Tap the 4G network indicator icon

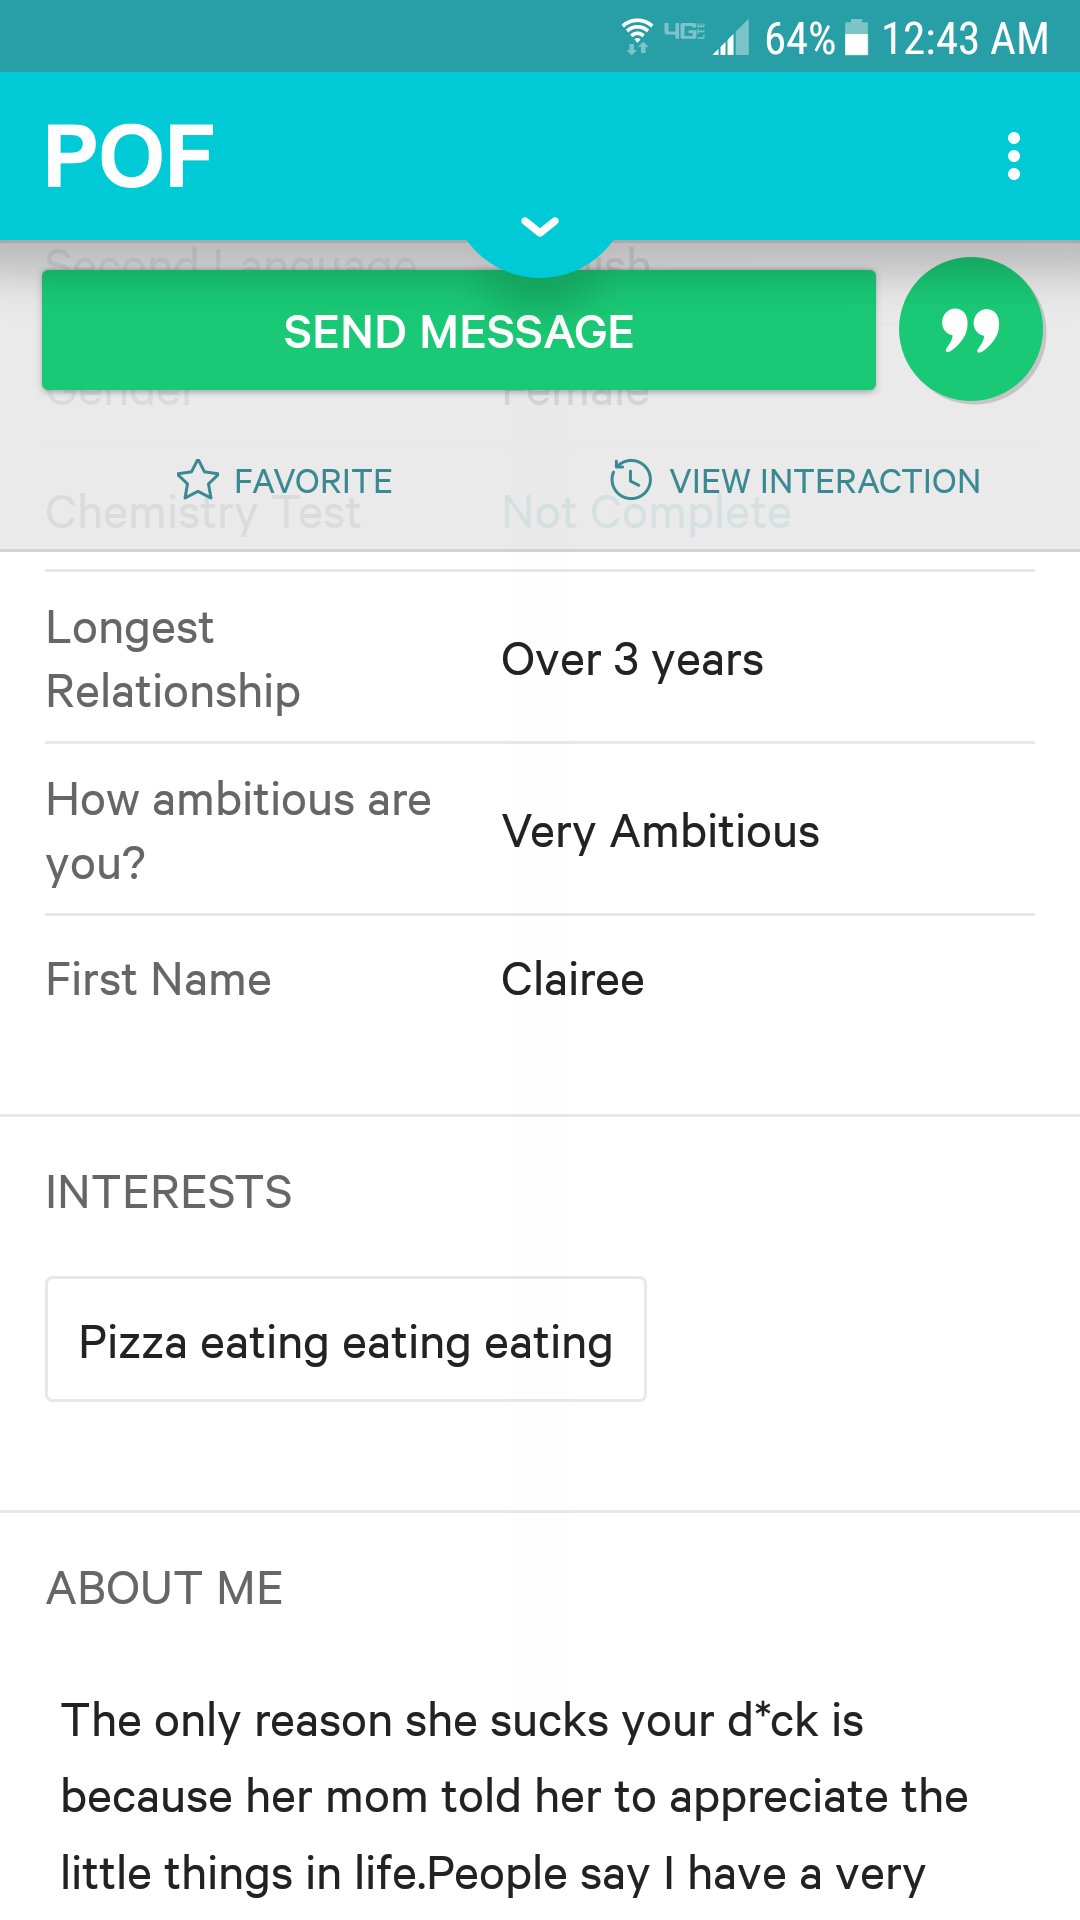pyautogui.click(x=684, y=32)
